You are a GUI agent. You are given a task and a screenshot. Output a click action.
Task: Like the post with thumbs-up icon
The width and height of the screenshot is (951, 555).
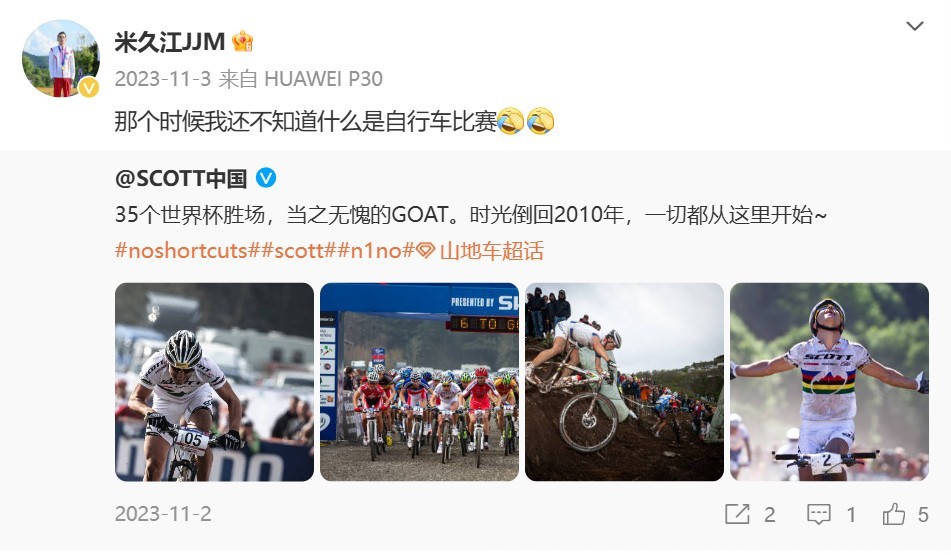893,514
